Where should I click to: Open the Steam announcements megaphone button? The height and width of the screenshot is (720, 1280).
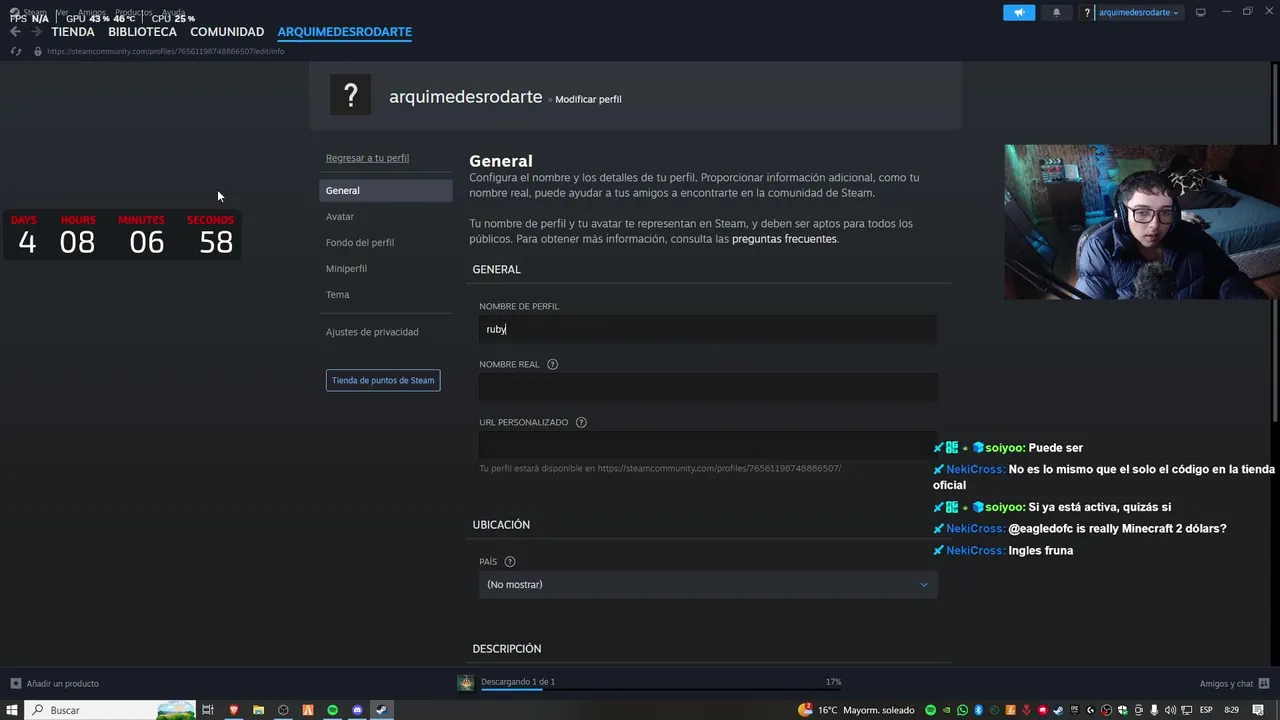(1019, 12)
